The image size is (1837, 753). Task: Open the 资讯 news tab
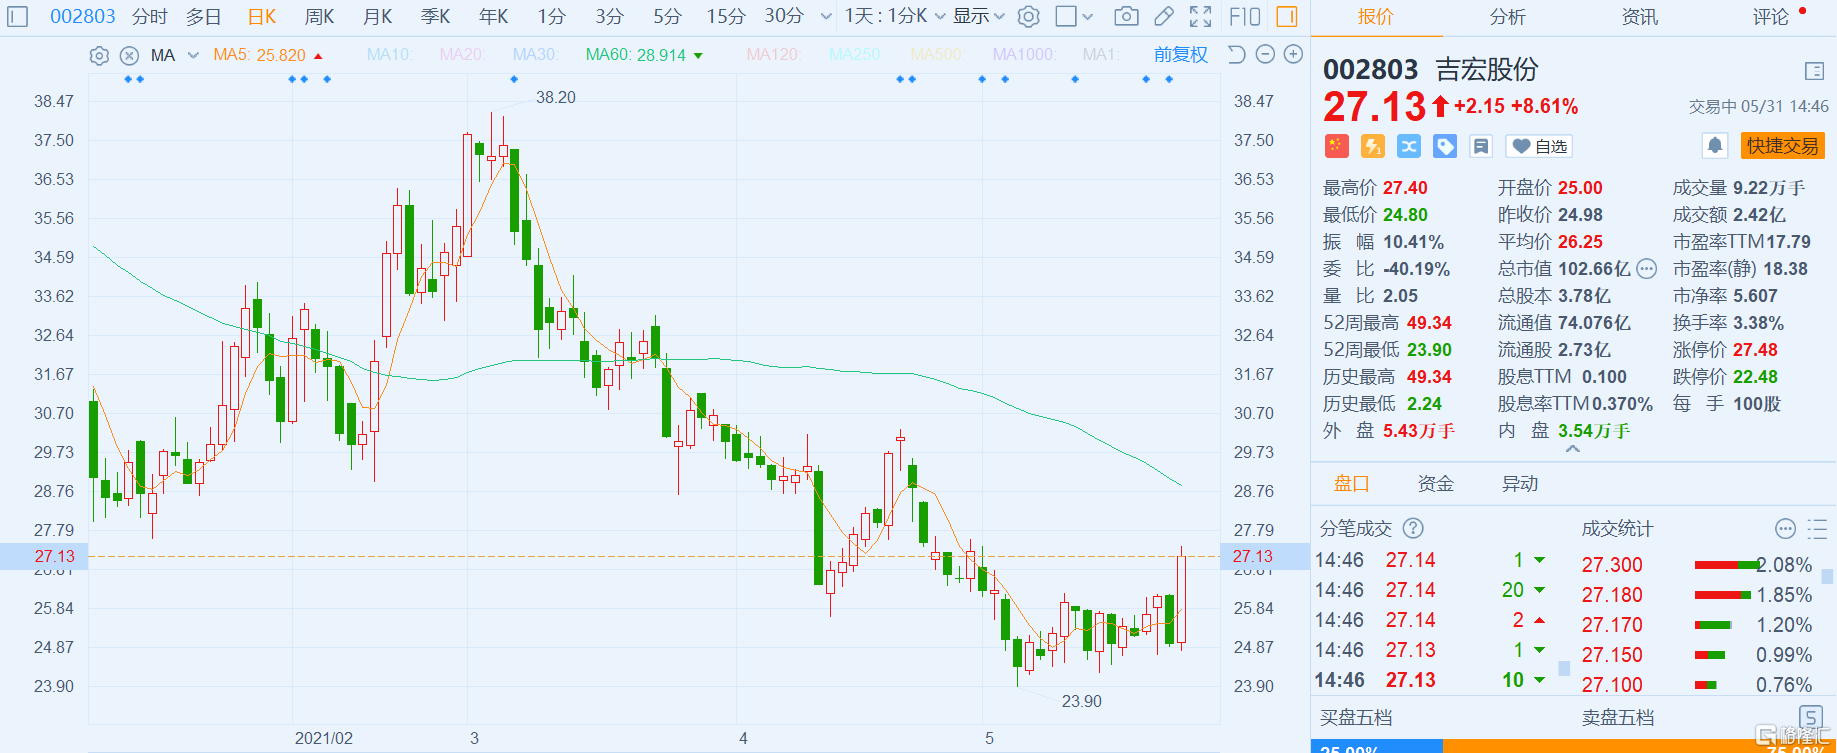click(x=1639, y=17)
